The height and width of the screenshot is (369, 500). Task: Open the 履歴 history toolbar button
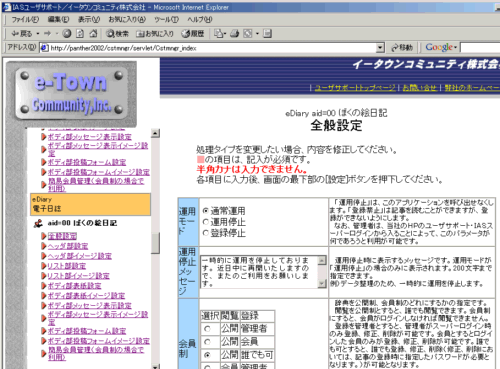[x=193, y=34]
